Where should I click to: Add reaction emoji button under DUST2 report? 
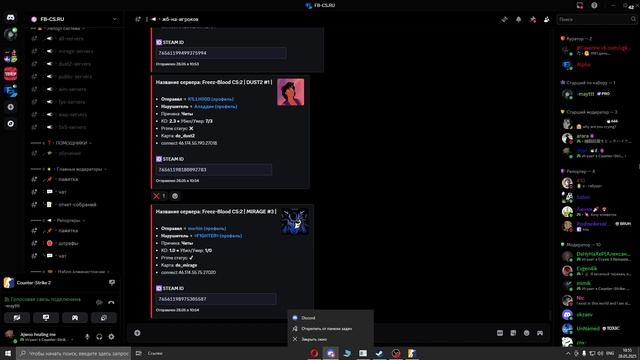coord(175,196)
